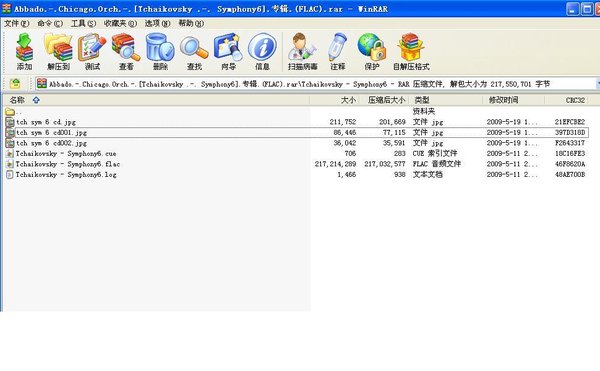This screenshot has height=371, width=600.
Task: Go up one level with the folder arrow
Action: 15,83
